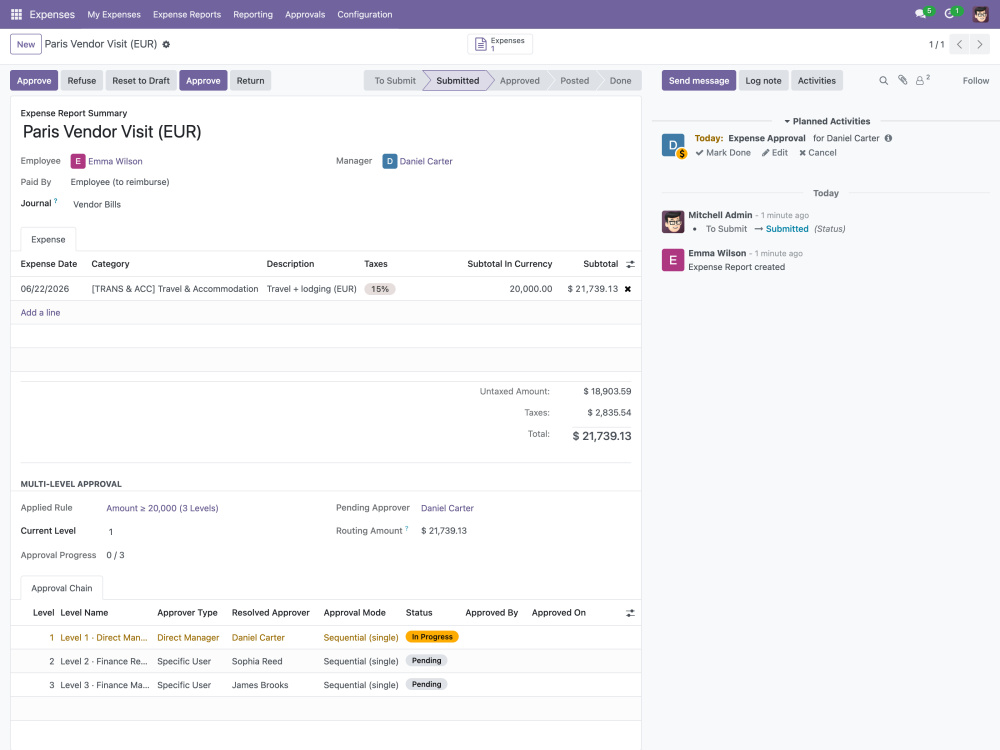Open Configuration menu
The image size is (1000, 750).
(365, 15)
